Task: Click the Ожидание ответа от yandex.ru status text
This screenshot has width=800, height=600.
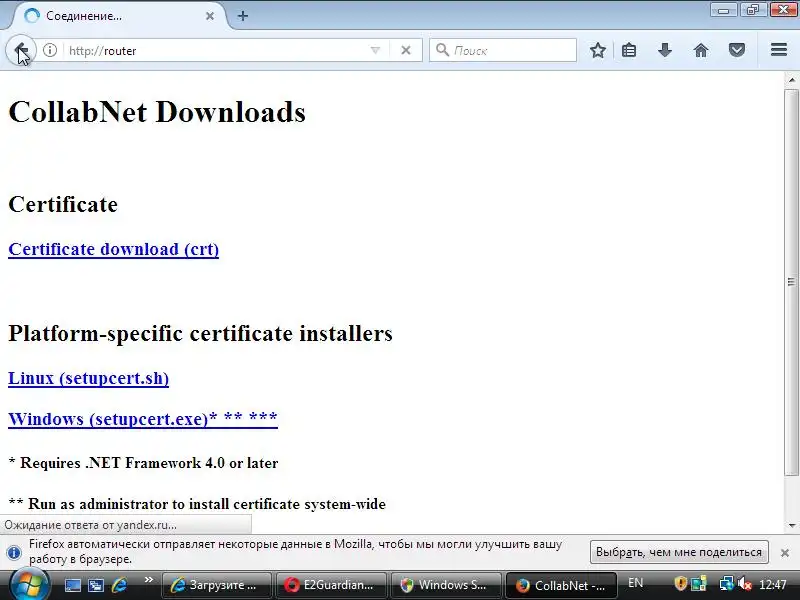Action: (90, 525)
